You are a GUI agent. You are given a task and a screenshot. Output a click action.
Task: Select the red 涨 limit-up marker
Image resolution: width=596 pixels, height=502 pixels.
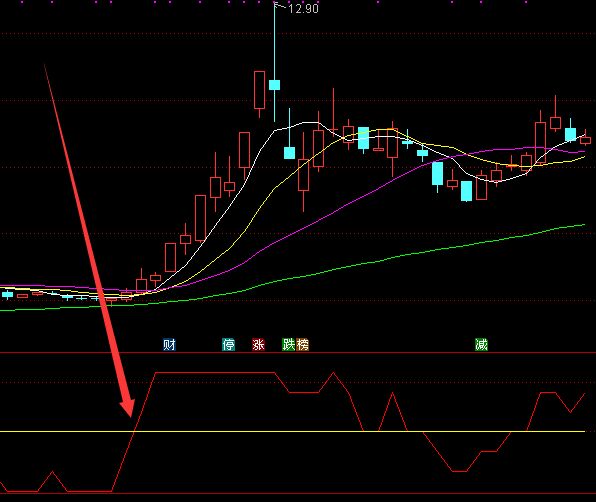click(x=258, y=345)
